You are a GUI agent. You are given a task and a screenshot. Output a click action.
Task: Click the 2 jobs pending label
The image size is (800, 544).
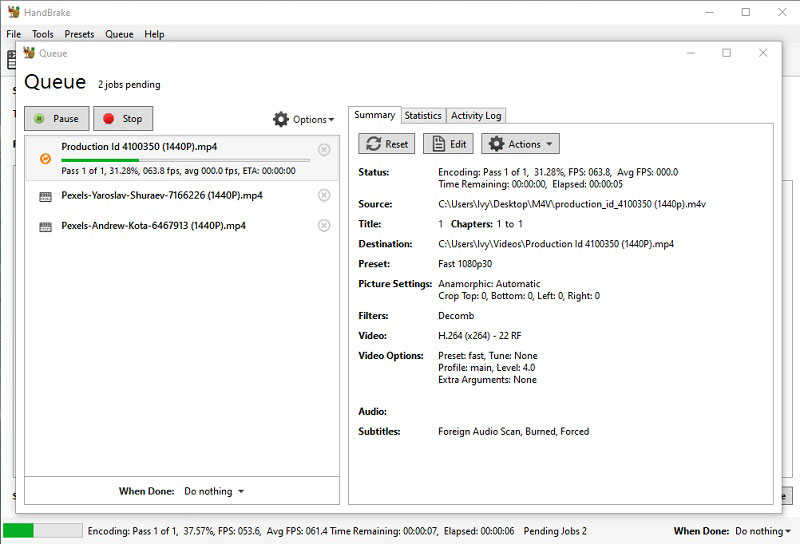tap(129, 85)
